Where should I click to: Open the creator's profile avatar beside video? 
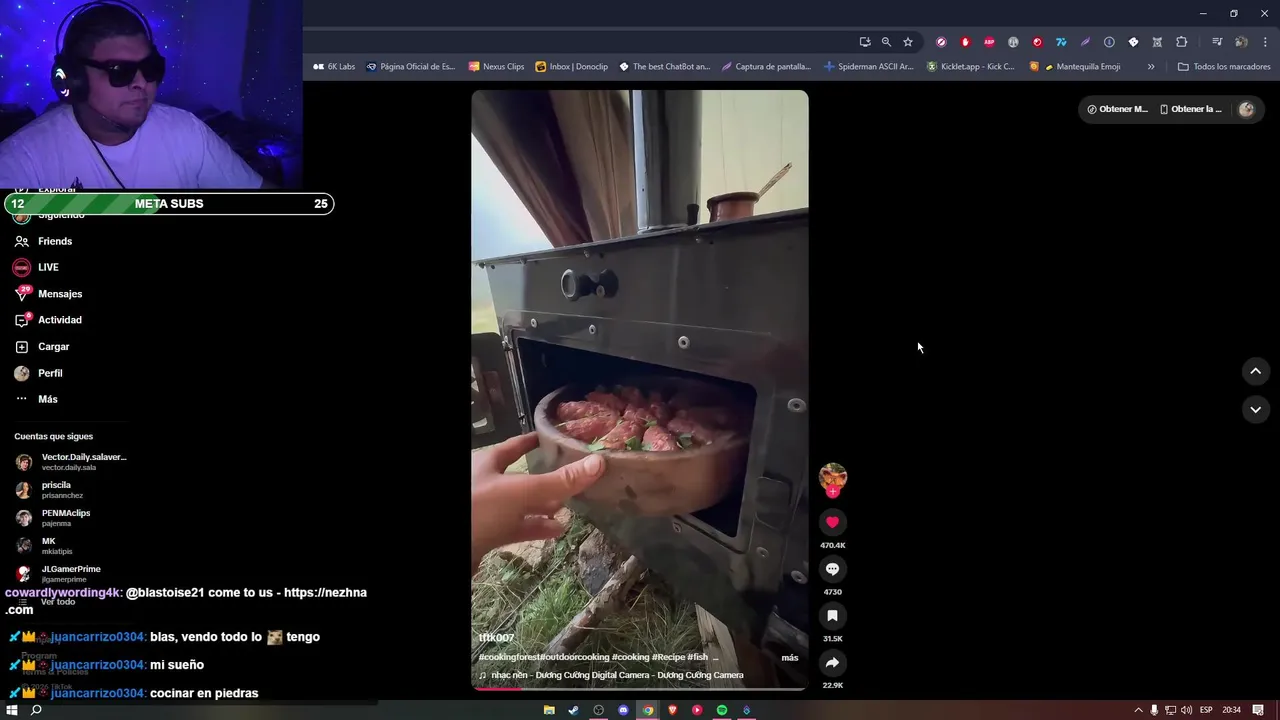[833, 476]
